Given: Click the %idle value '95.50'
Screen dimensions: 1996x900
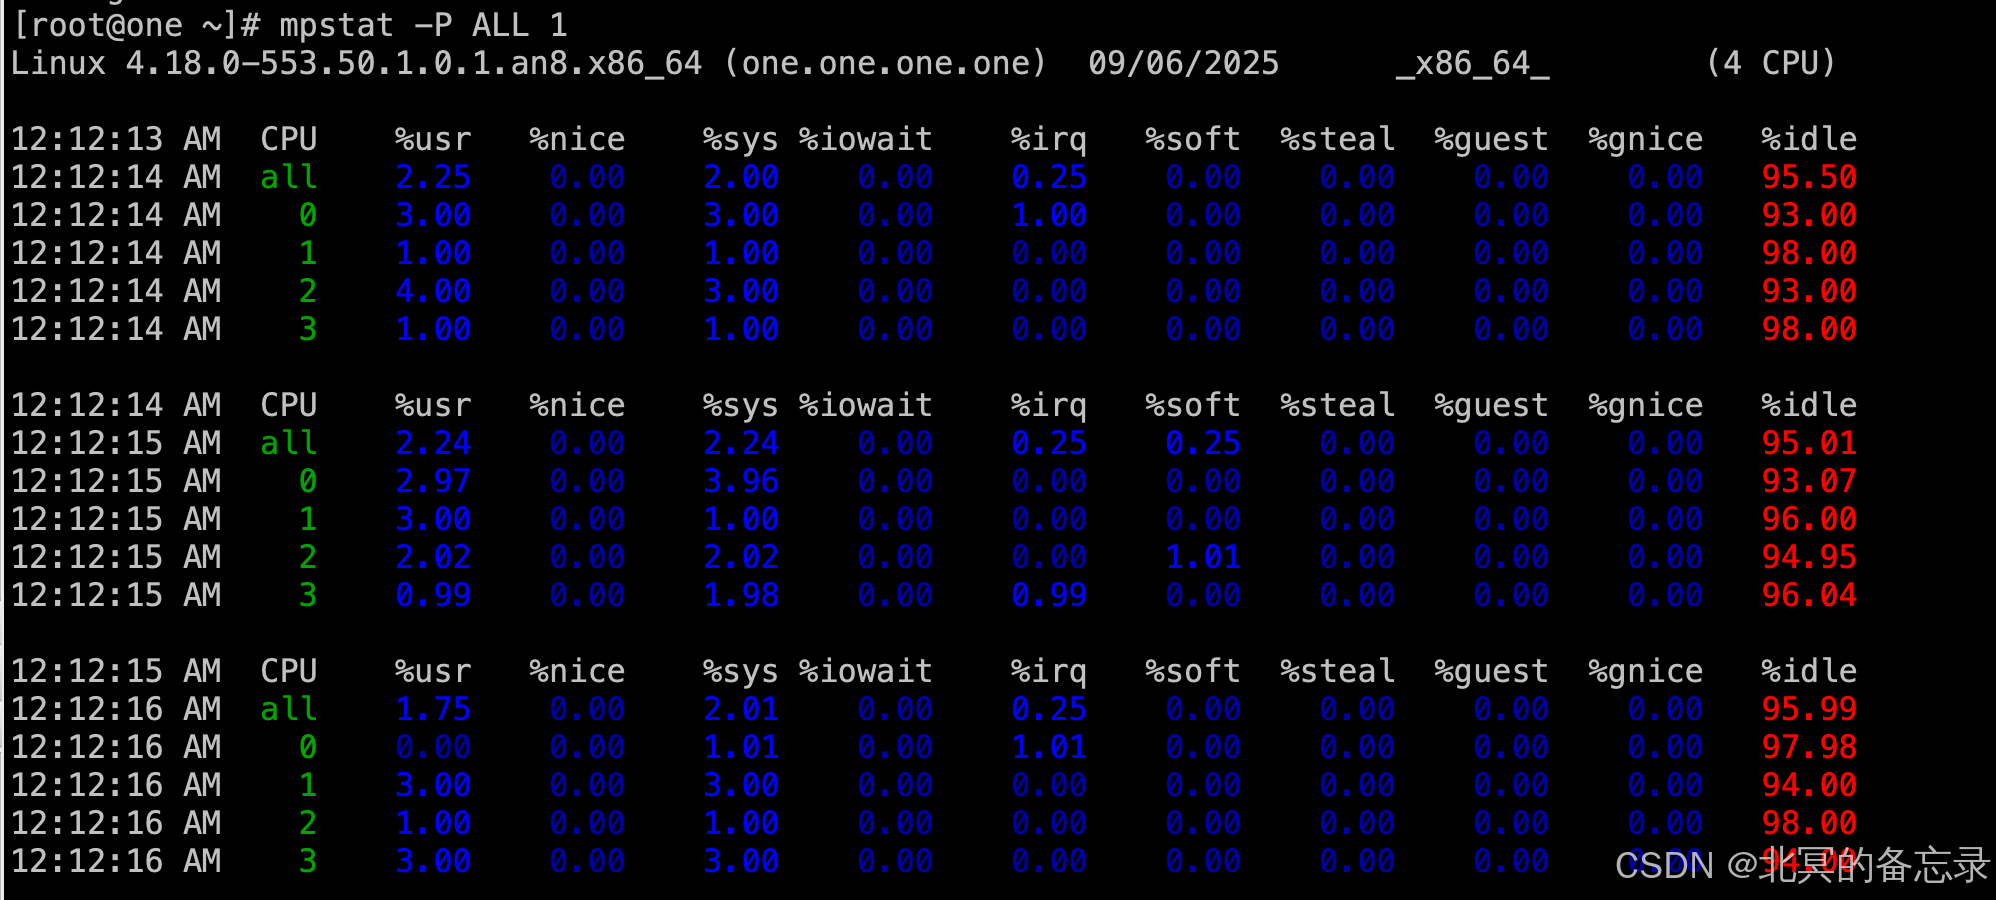Looking at the screenshot, I should pyautogui.click(x=1808, y=177).
